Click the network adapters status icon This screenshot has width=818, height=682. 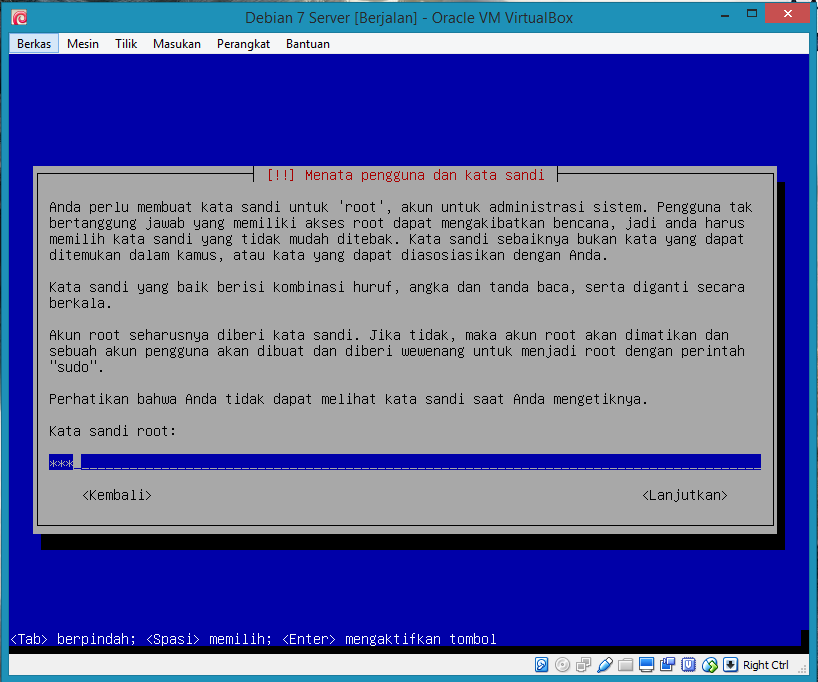coord(584,664)
